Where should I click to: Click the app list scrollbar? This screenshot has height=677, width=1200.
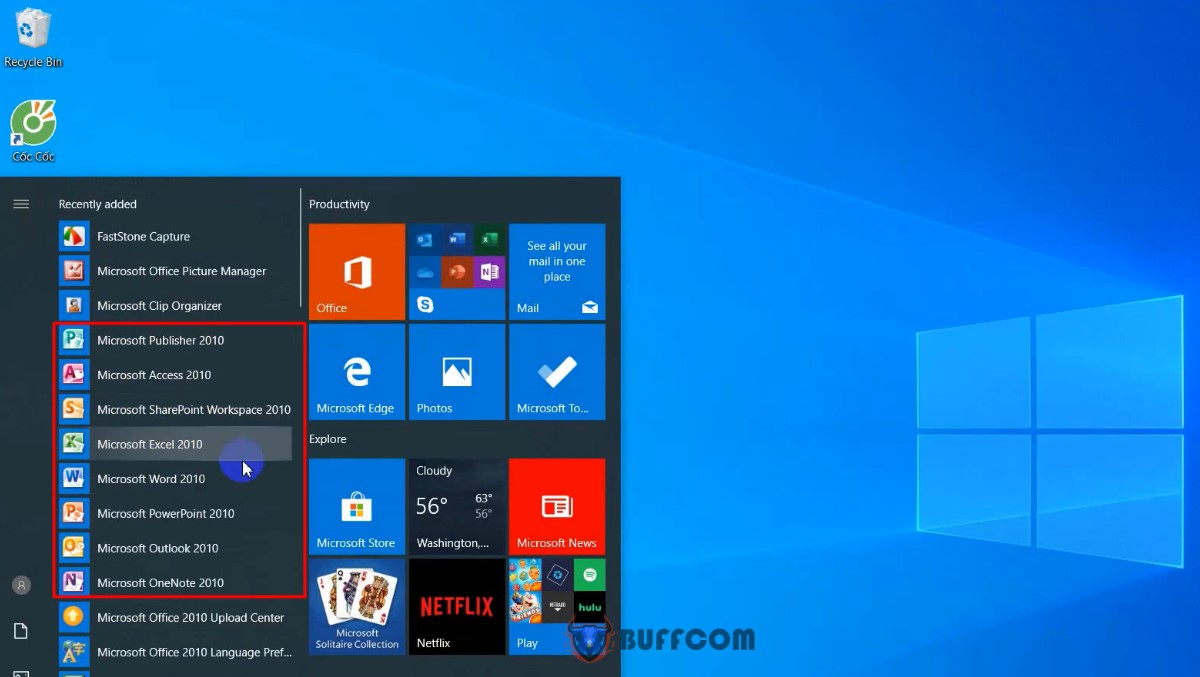tap(301, 248)
